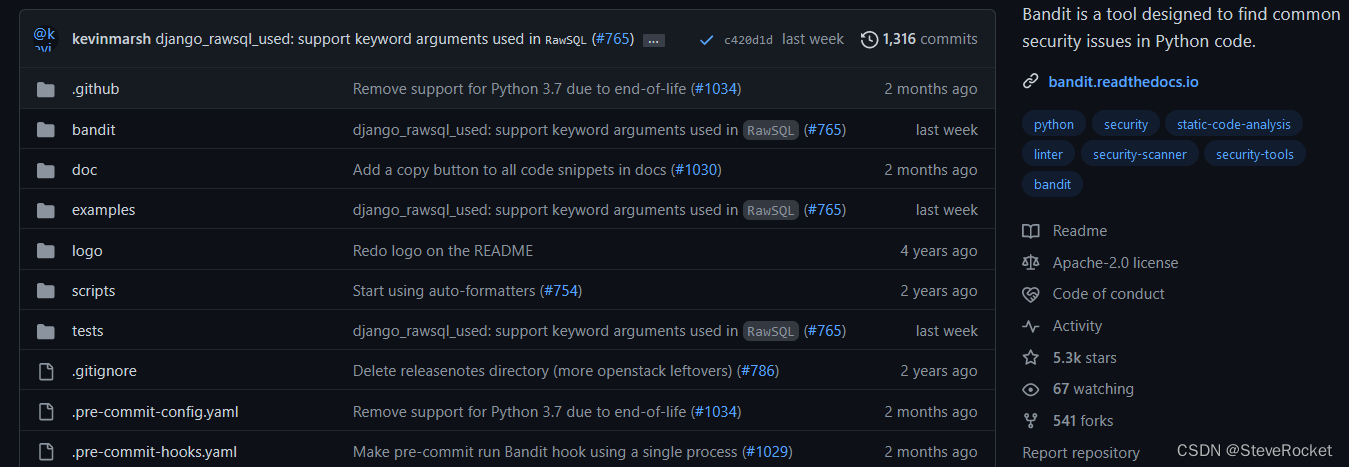
Task: Click the Readme book icon
Action: [x=1031, y=231]
